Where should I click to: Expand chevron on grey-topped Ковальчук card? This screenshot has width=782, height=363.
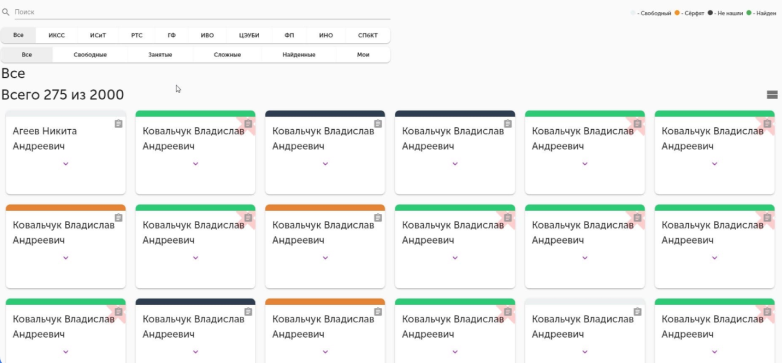click(585, 352)
